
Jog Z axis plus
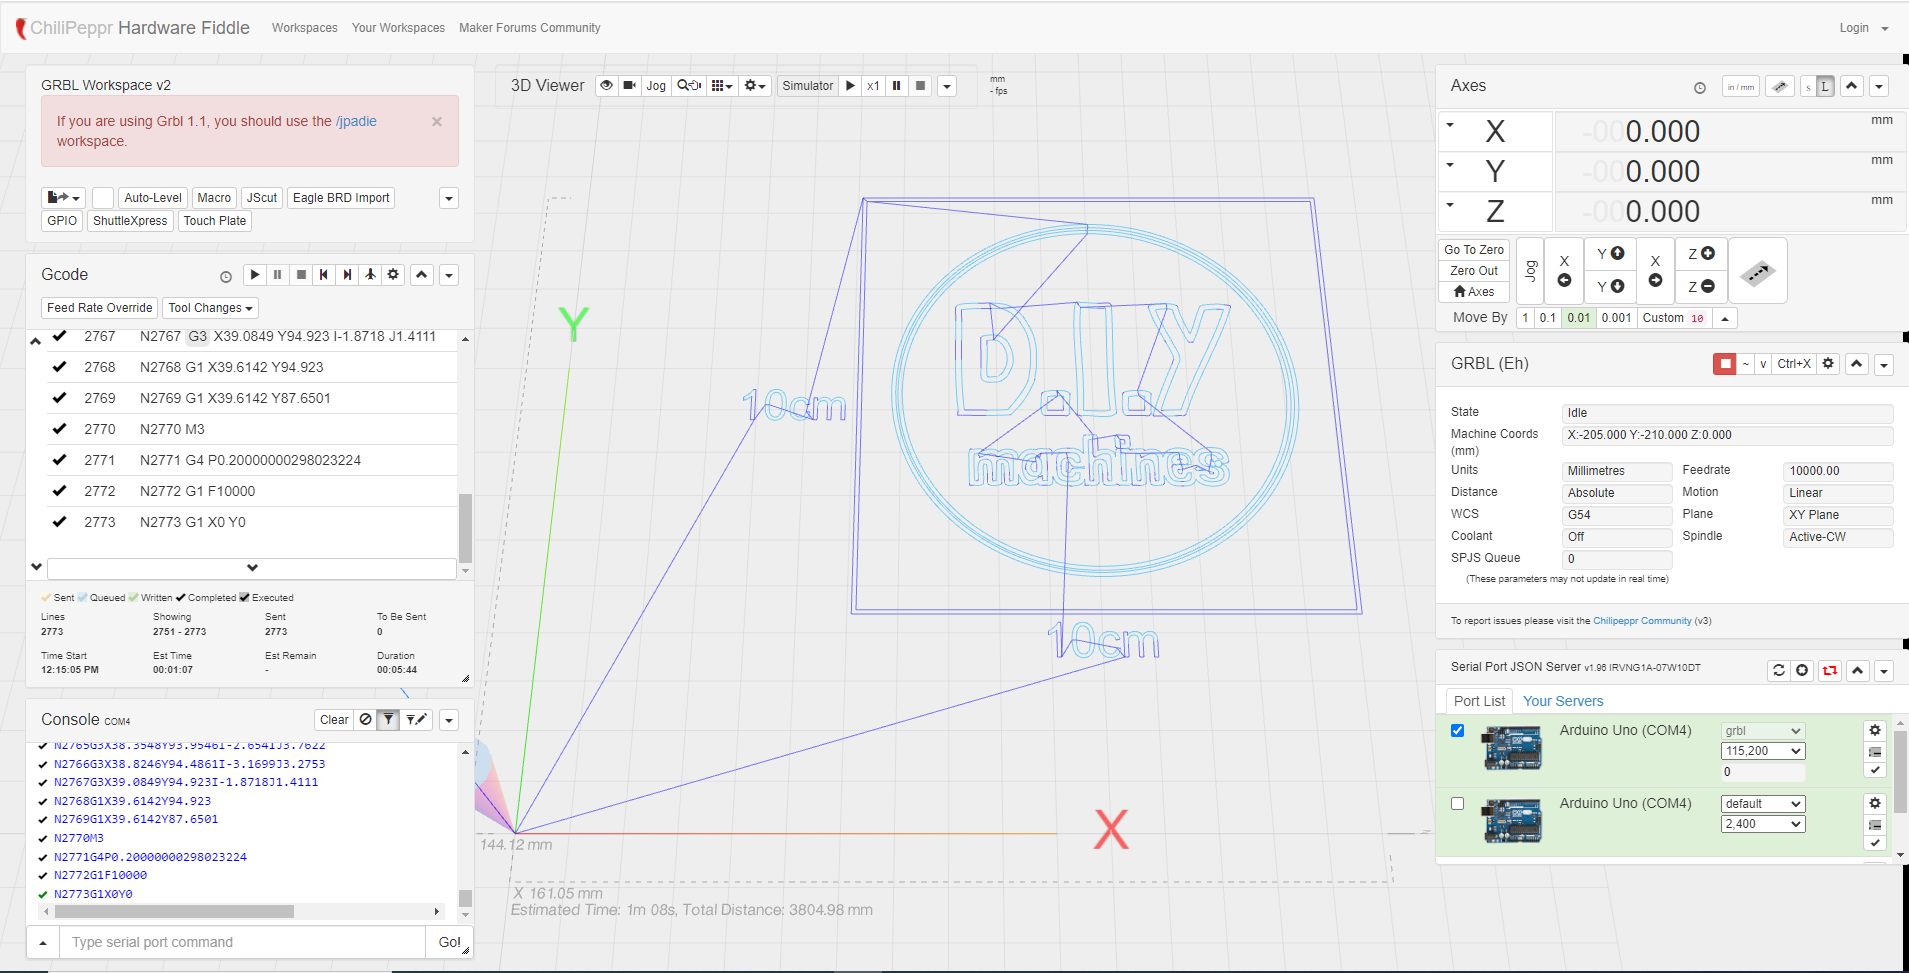coord(1701,254)
